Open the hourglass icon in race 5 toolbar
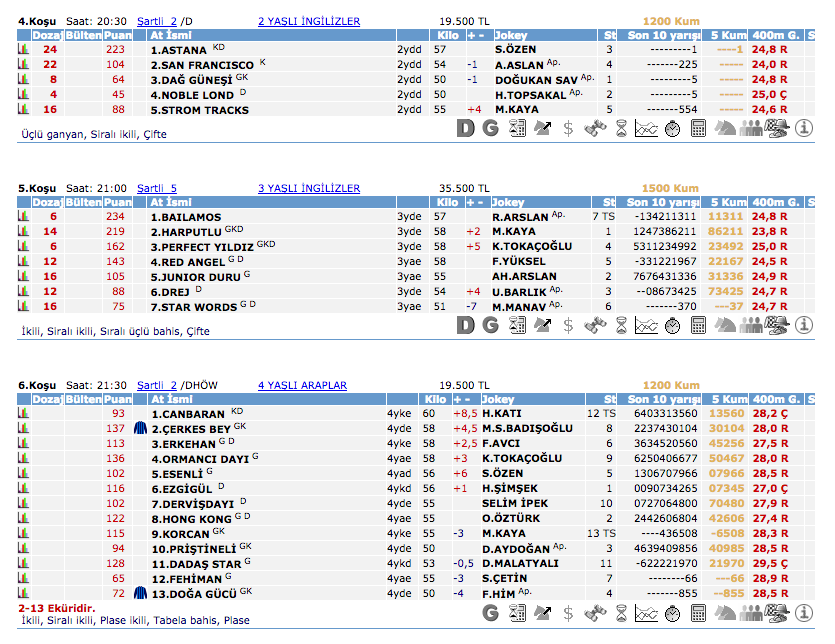Screen dimensions: 835x644 [x=622, y=325]
